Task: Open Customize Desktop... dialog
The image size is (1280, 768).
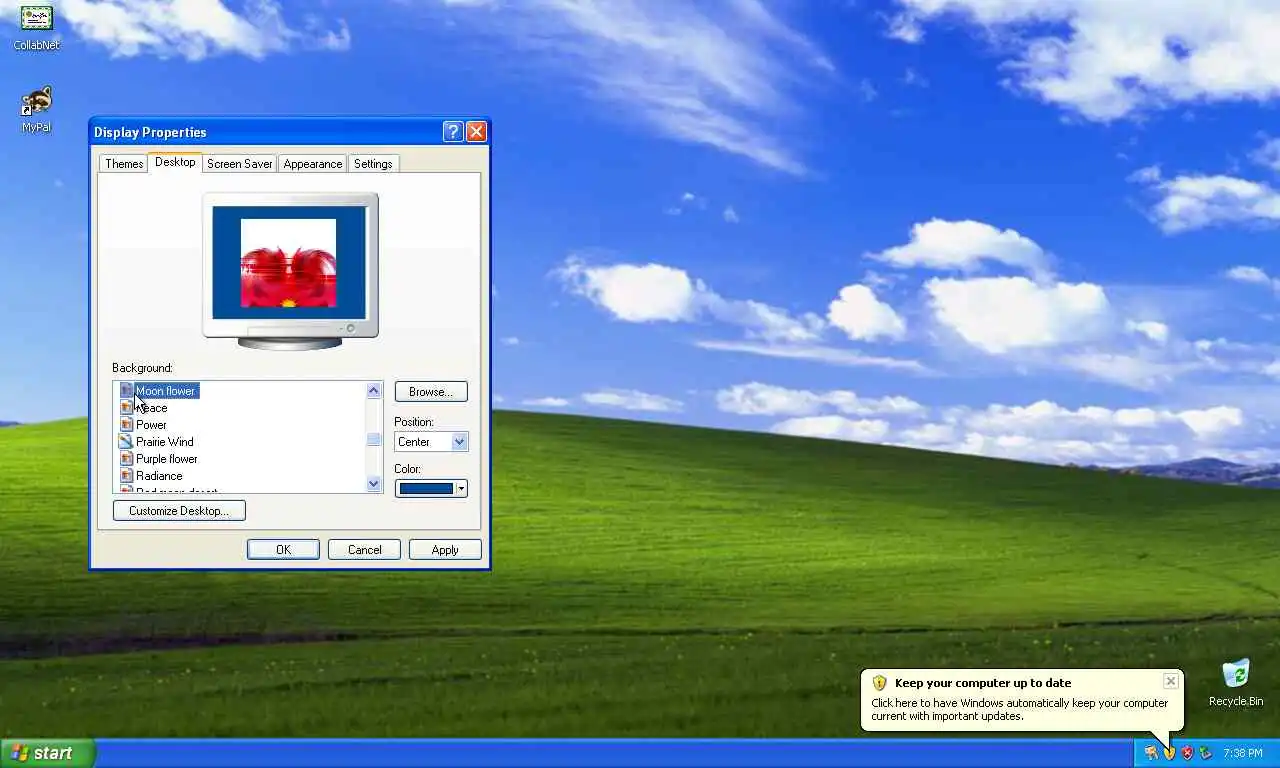Action: 179,511
